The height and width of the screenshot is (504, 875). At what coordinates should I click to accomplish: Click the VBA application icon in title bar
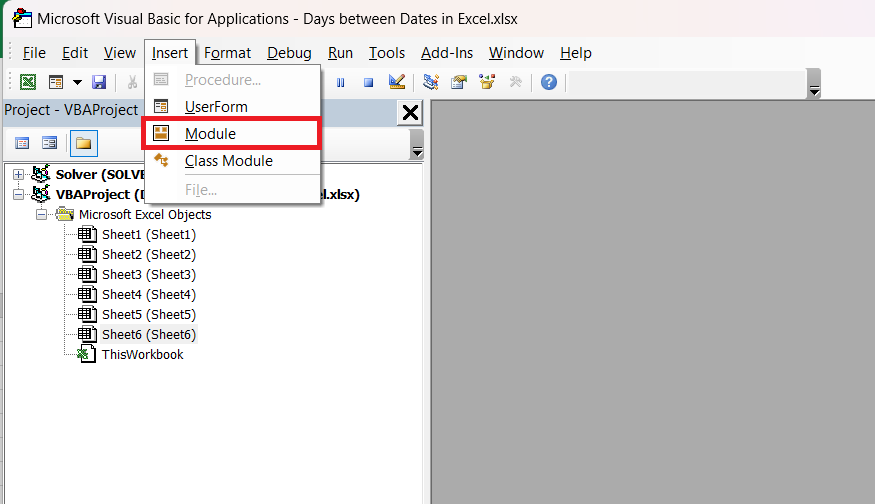[x=22, y=18]
